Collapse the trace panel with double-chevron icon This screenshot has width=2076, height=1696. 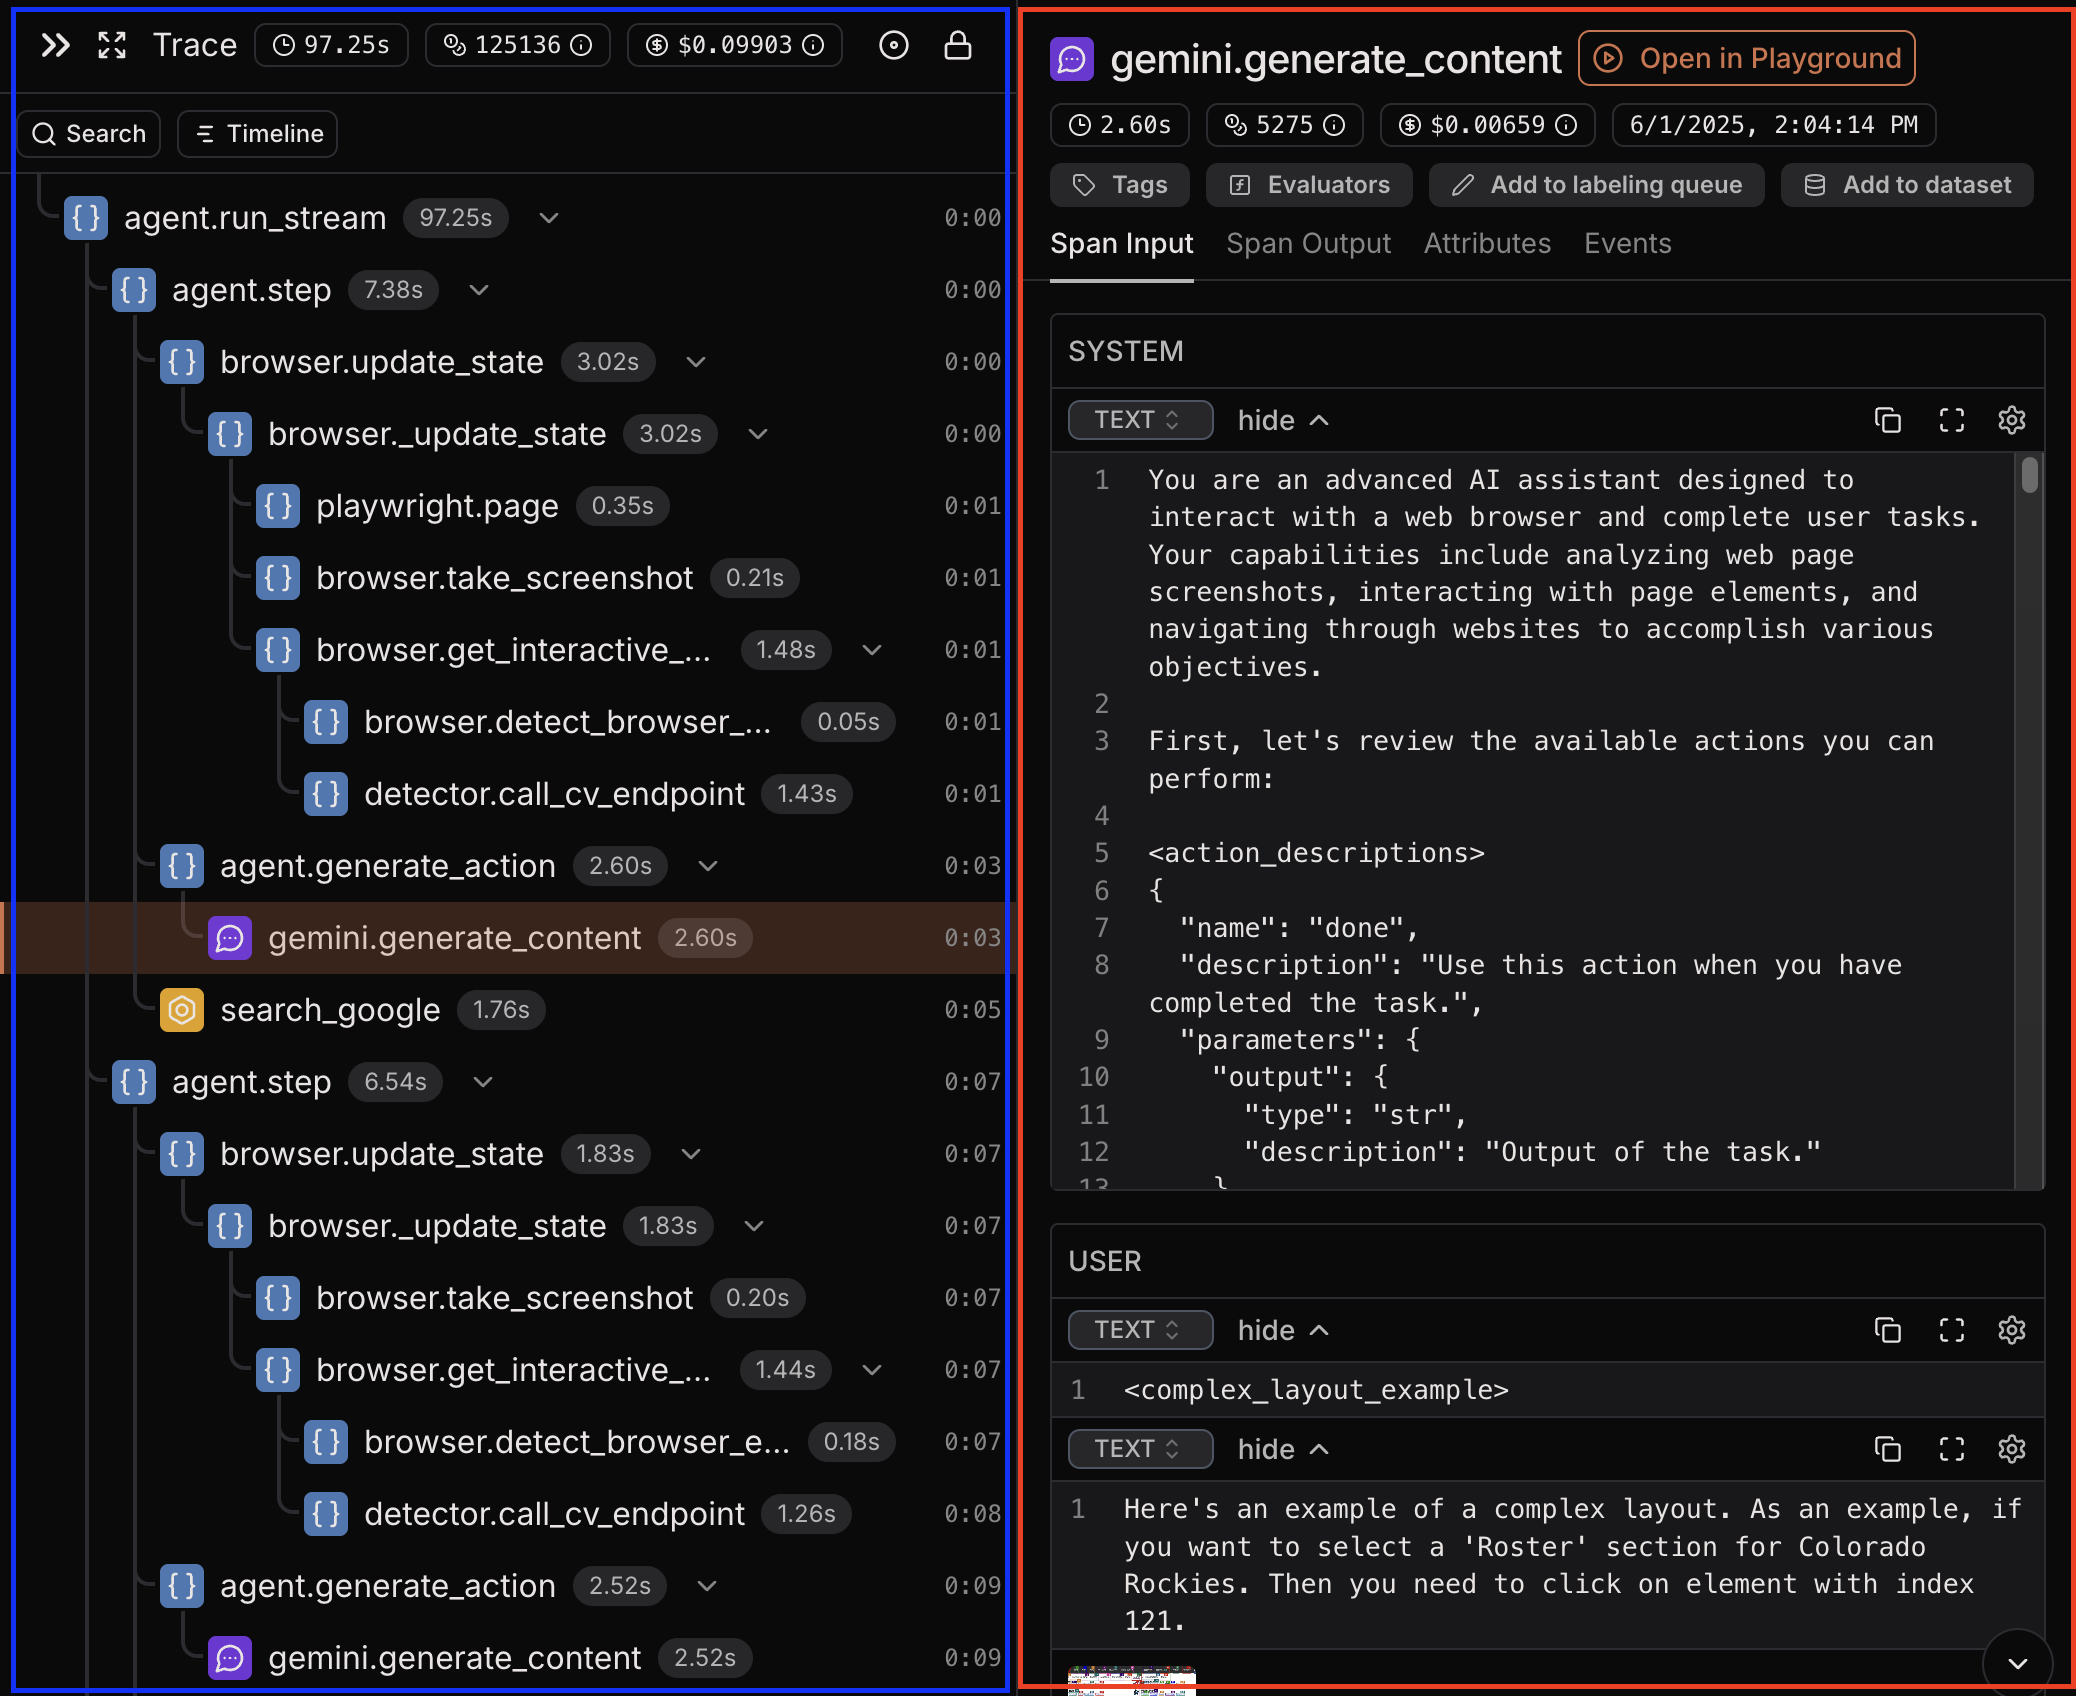[55, 45]
